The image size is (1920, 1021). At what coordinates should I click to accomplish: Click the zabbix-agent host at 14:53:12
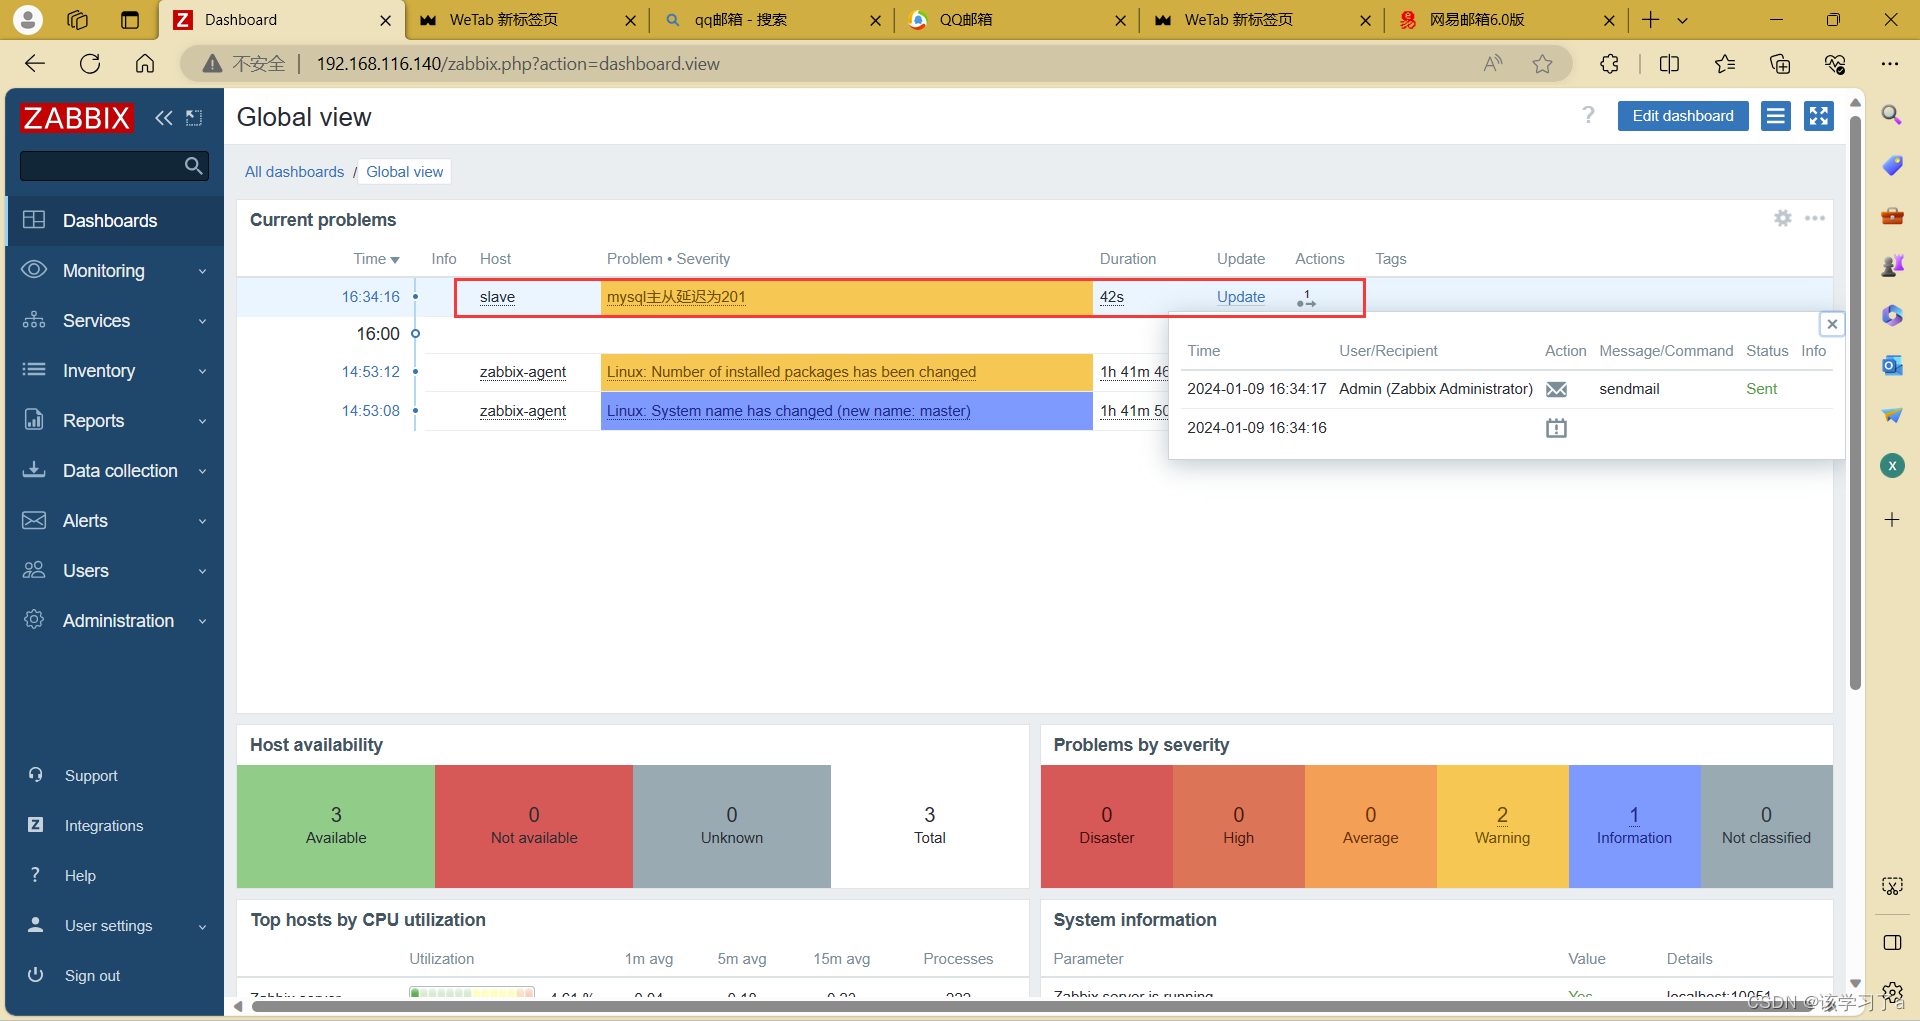(x=523, y=372)
